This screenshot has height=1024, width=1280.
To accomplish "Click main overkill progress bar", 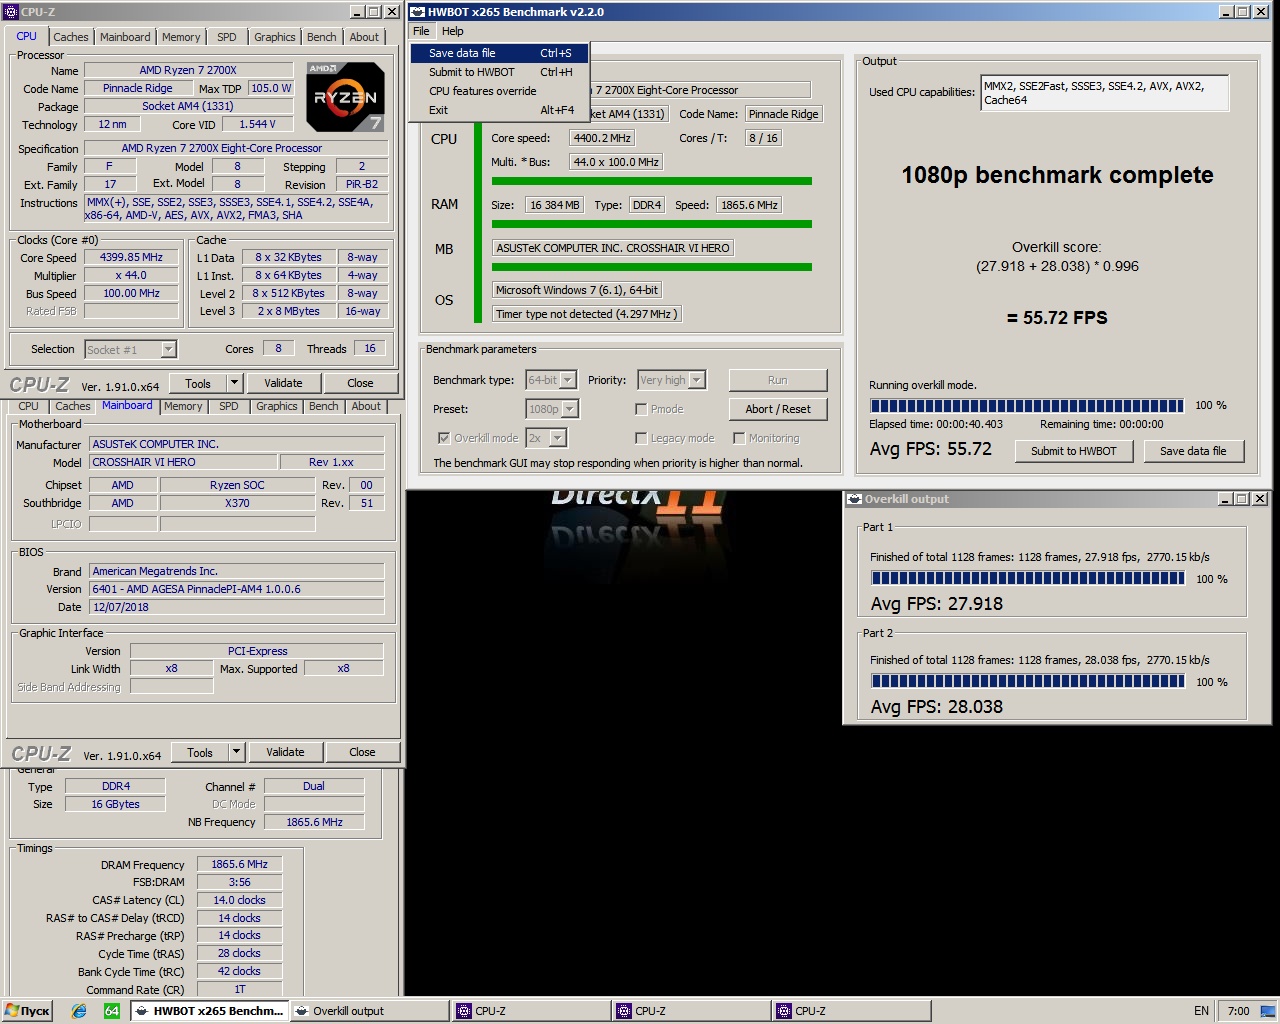I will (1027, 406).
